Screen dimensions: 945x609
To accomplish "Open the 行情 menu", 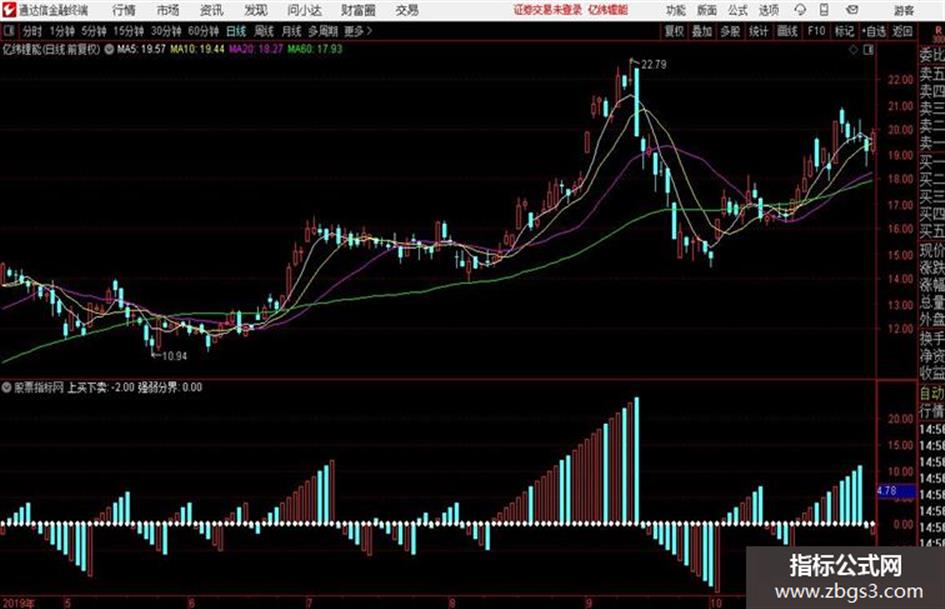I will [x=124, y=10].
